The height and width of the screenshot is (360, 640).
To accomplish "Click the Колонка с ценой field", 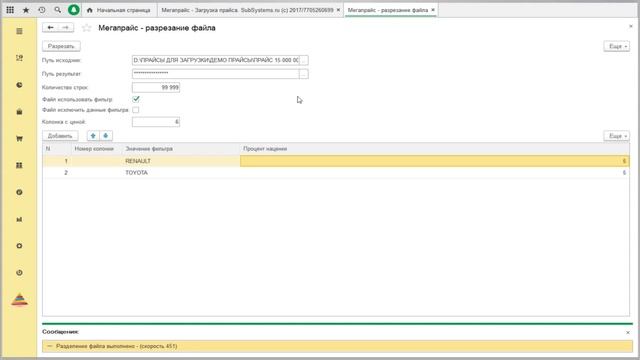I will [156, 122].
